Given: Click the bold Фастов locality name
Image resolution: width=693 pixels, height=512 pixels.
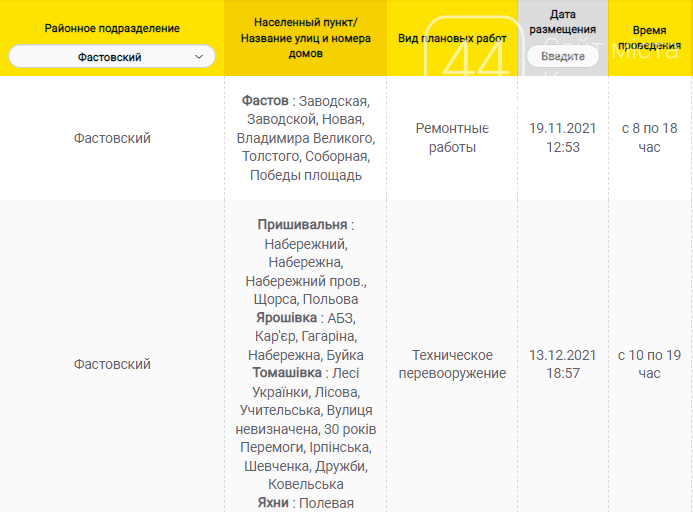Looking at the screenshot, I should [266, 101].
